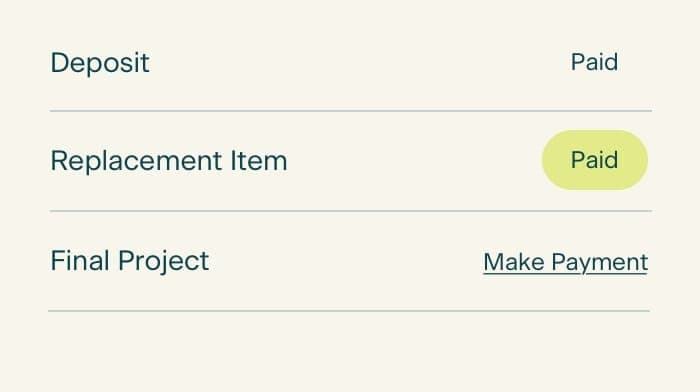Pick the Final Project payment entry
700x392 pixels.
coord(350,261)
